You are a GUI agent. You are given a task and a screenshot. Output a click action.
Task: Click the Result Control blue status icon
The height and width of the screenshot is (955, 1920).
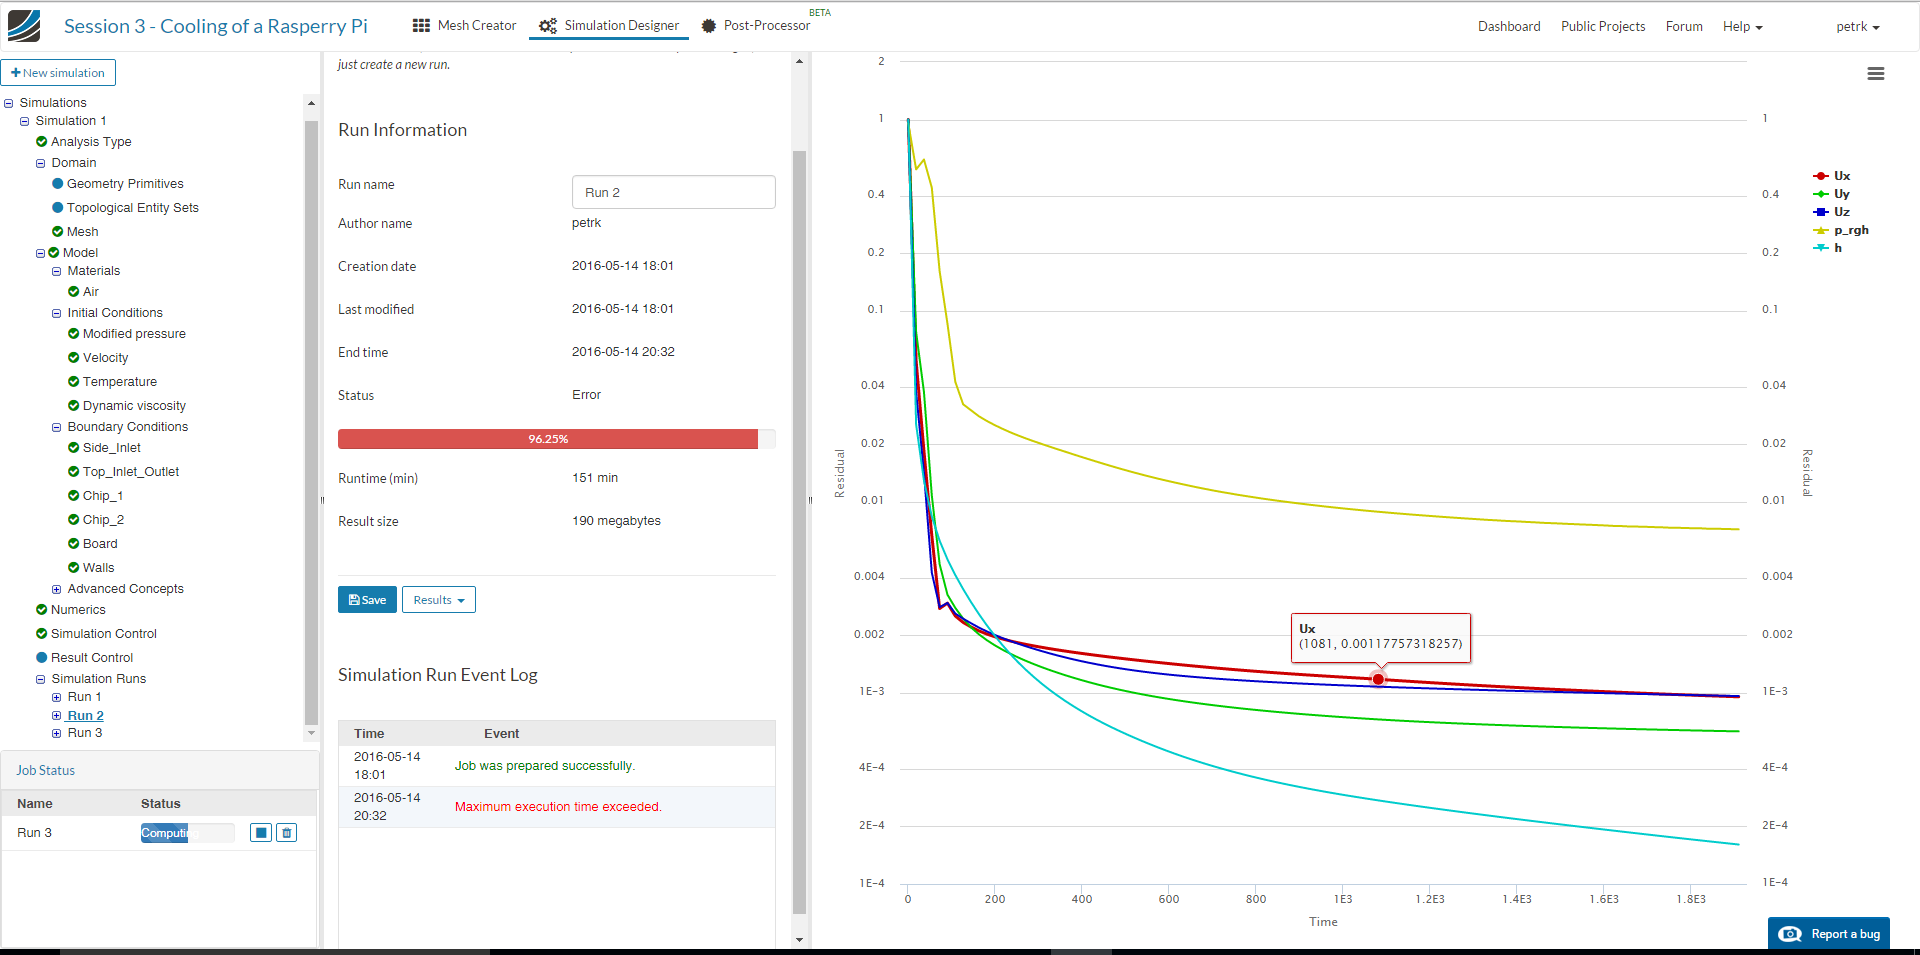click(x=42, y=658)
